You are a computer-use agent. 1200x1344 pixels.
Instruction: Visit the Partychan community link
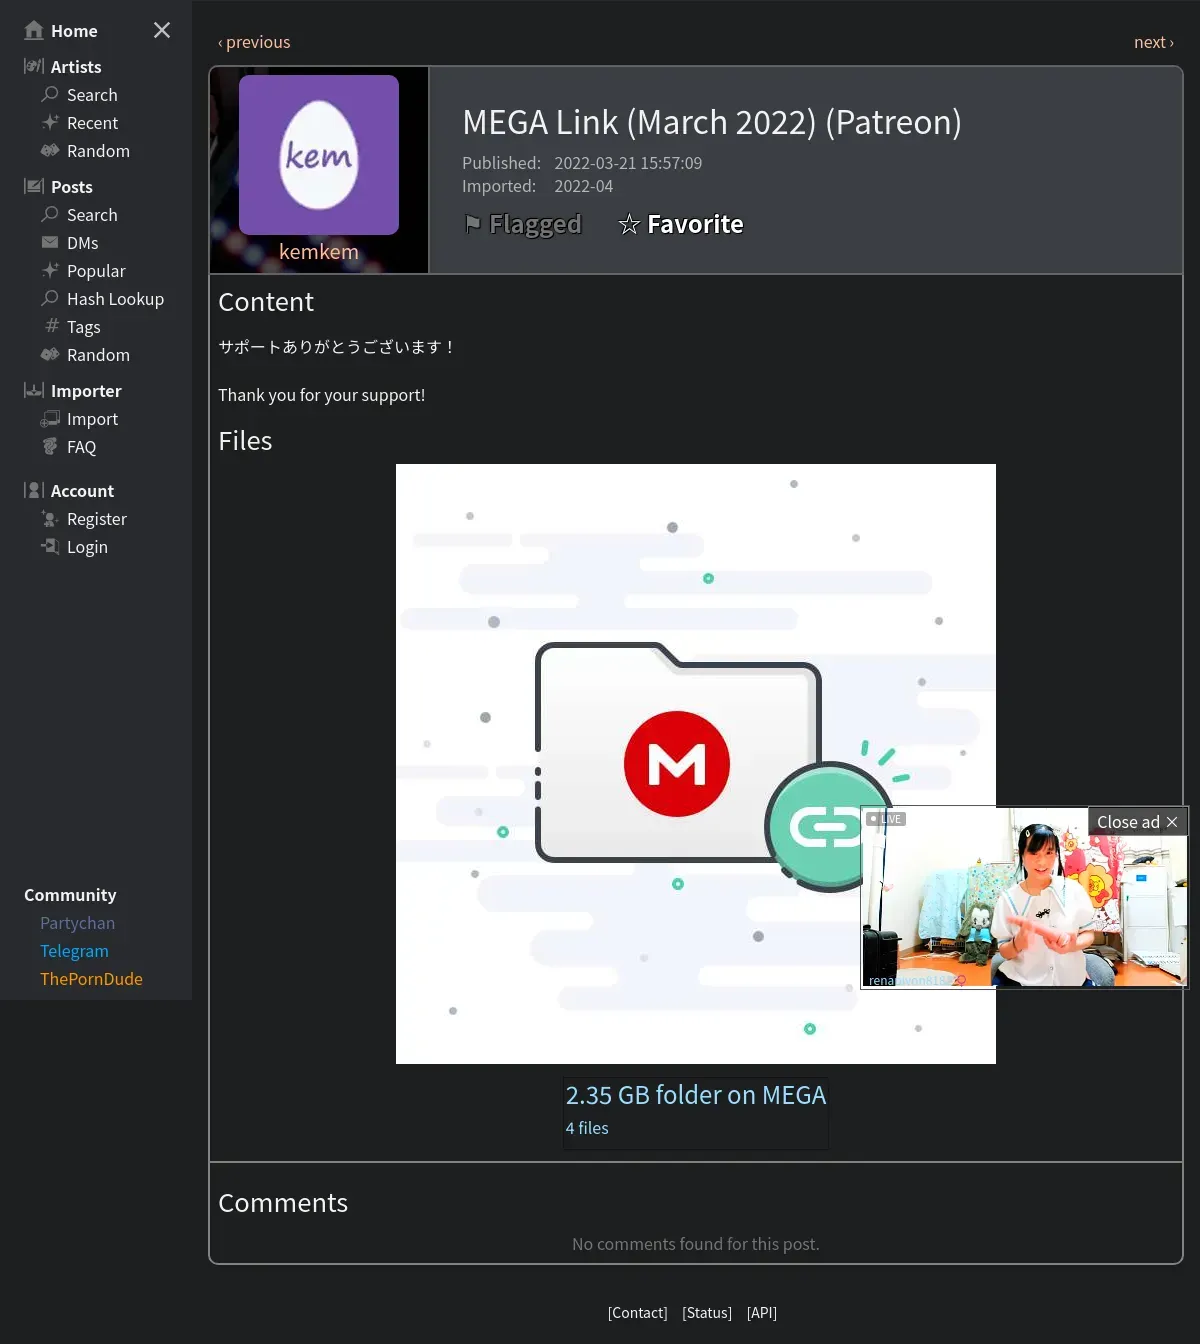pyautogui.click(x=77, y=923)
